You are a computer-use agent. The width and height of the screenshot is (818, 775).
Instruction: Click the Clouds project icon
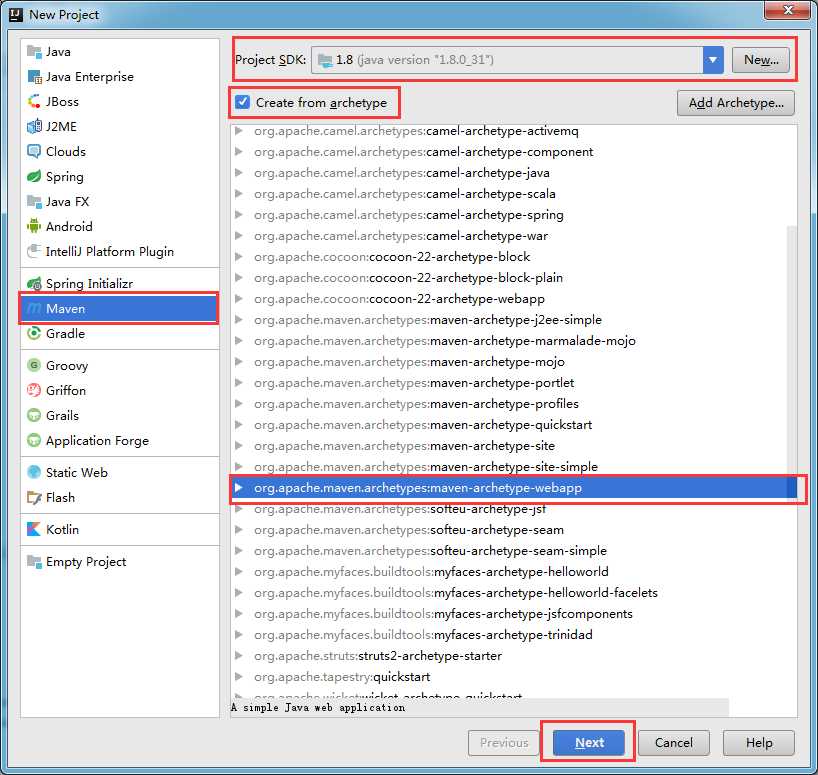(x=34, y=152)
